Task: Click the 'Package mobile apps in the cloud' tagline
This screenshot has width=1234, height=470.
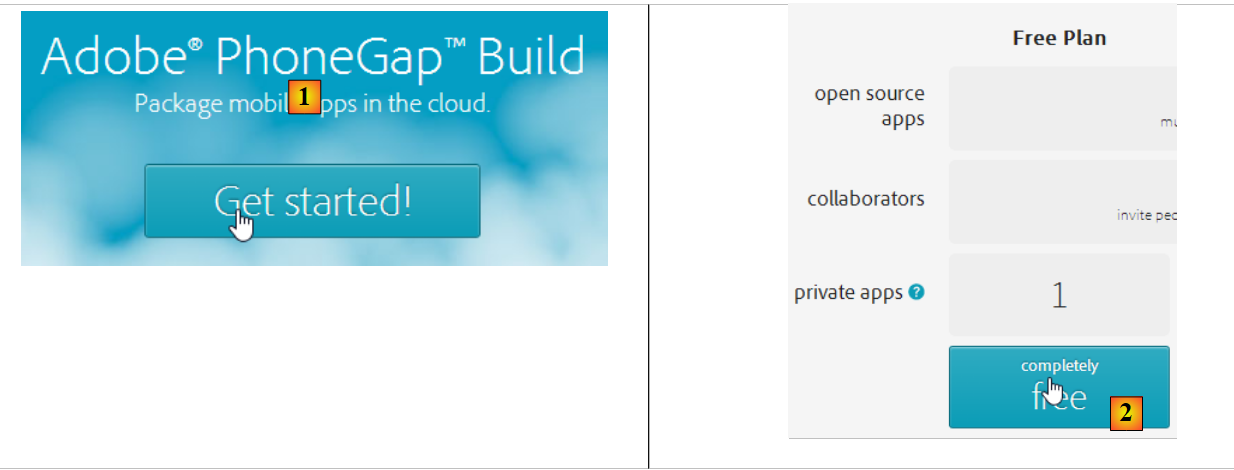Action: click(x=312, y=104)
